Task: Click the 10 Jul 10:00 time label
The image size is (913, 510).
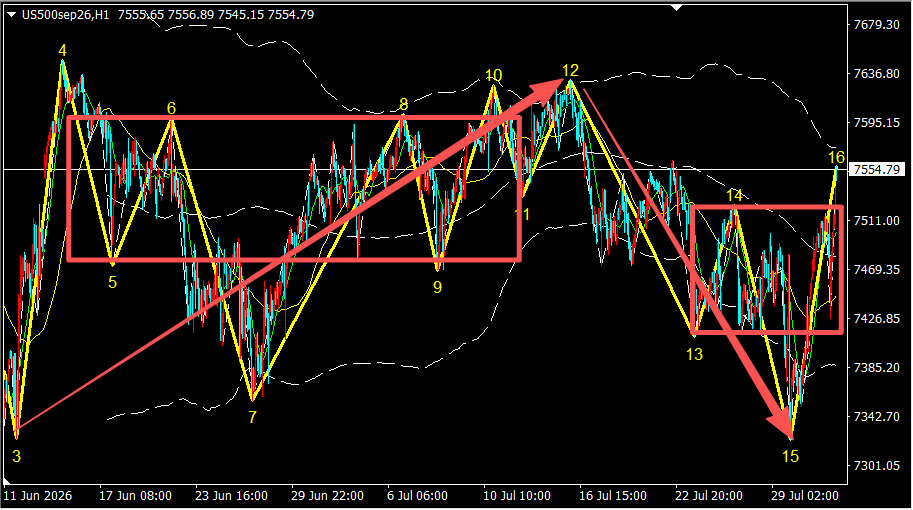Action: pyautogui.click(x=516, y=496)
